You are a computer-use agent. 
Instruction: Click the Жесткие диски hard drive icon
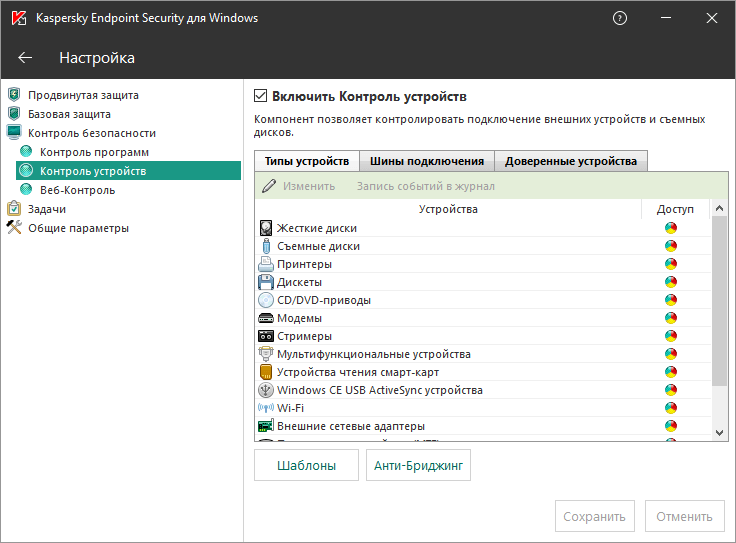pyautogui.click(x=266, y=228)
